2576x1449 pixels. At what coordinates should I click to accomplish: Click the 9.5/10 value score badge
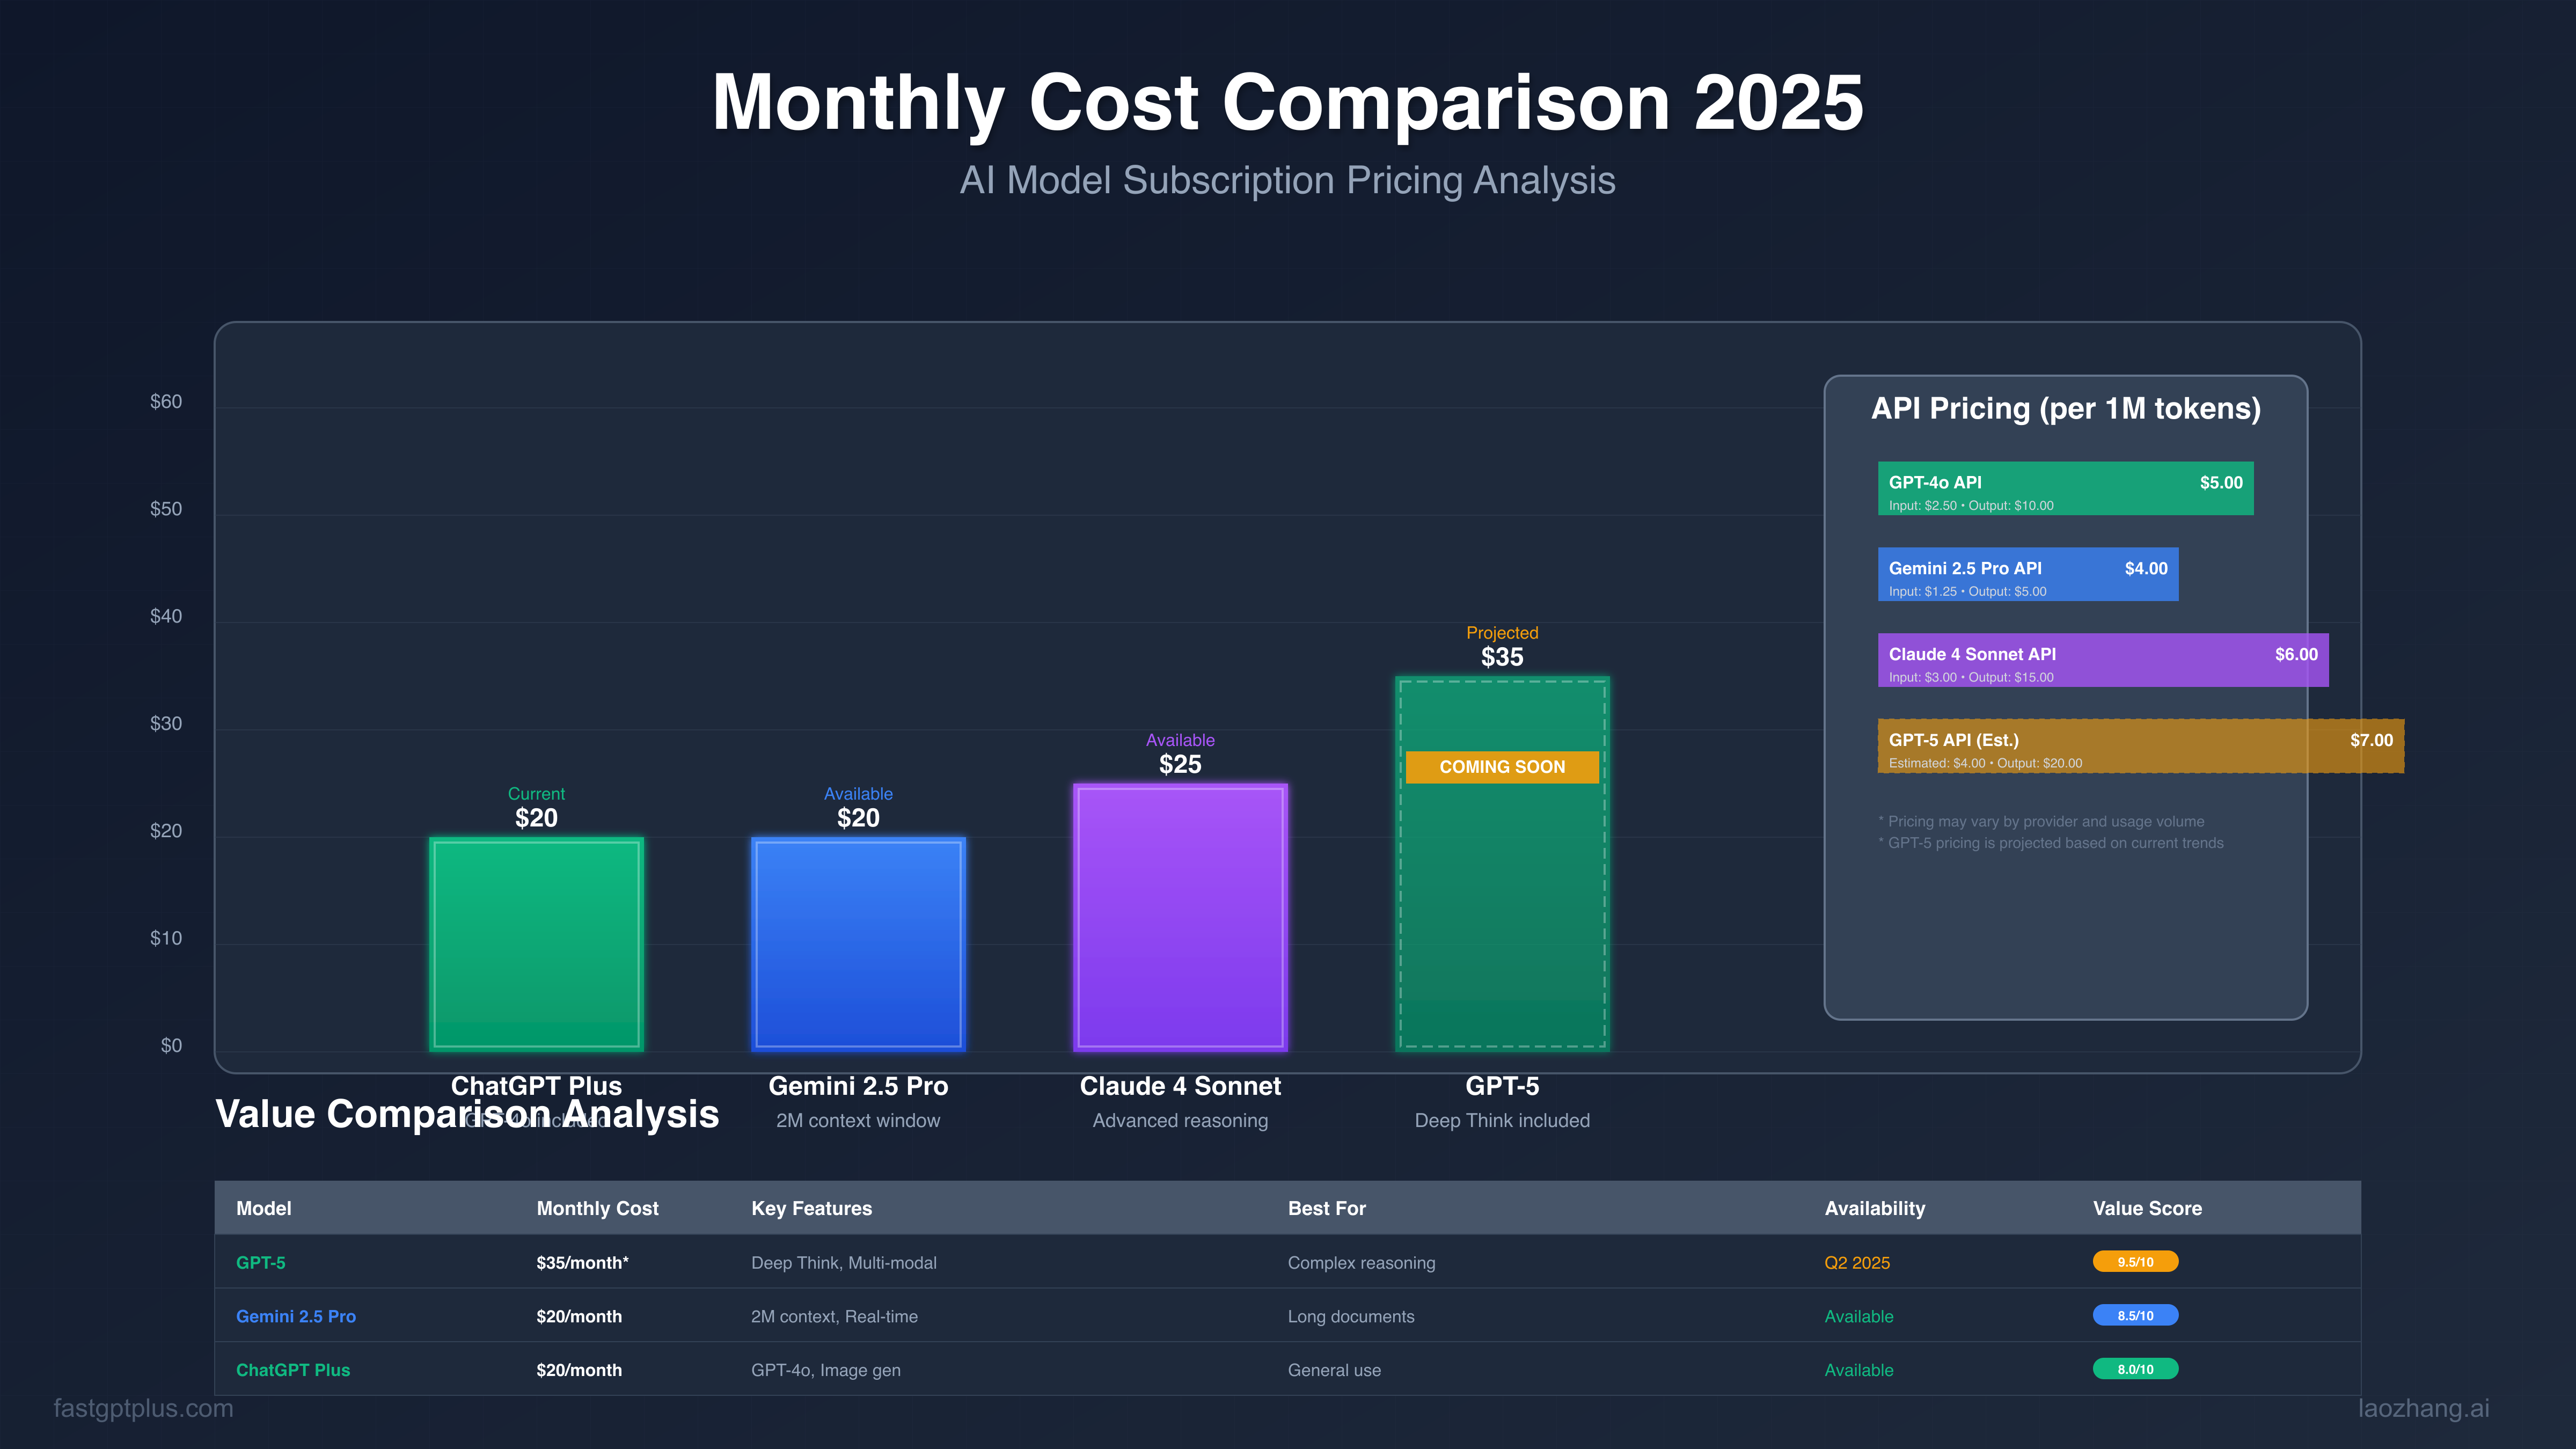tap(2135, 1262)
